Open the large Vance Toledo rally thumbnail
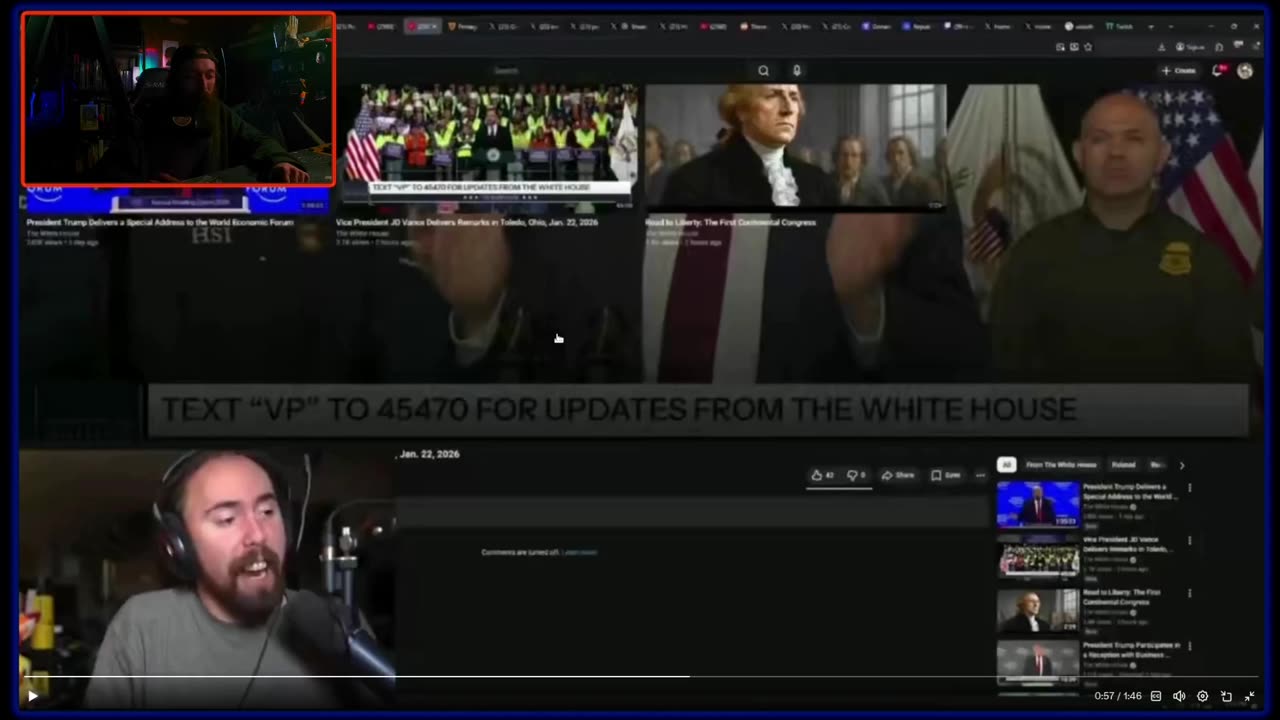The image size is (1280, 720). pyautogui.click(x=487, y=148)
